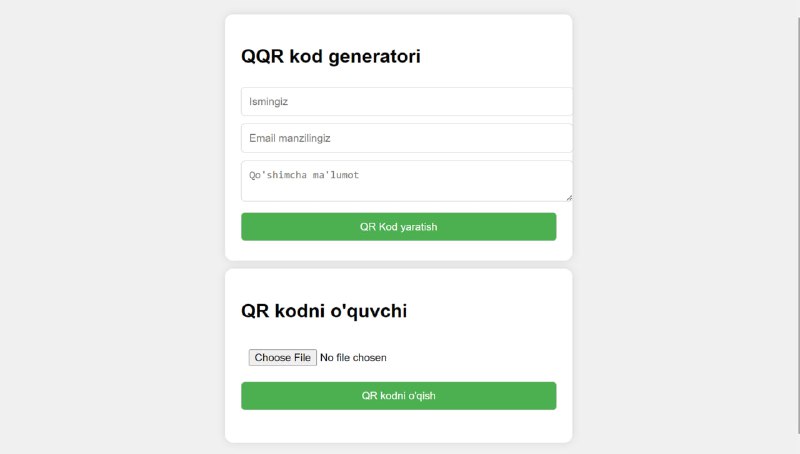This screenshot has height=454, width=800.
Task: Open the Choose File picker
Action: [283, 358]
